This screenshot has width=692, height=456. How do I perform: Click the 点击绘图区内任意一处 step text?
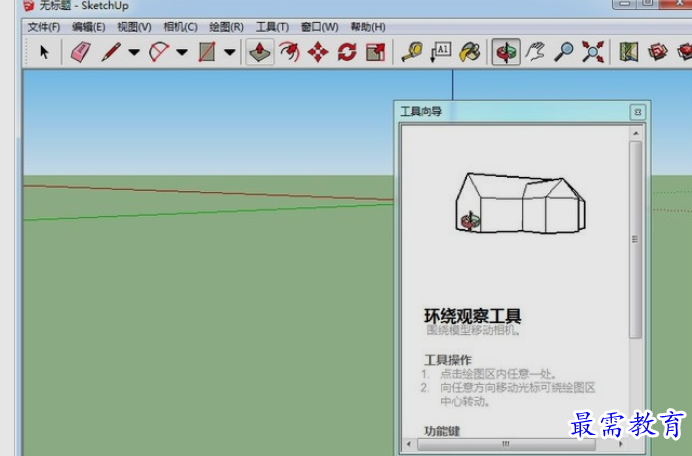(x=498, y=374)
